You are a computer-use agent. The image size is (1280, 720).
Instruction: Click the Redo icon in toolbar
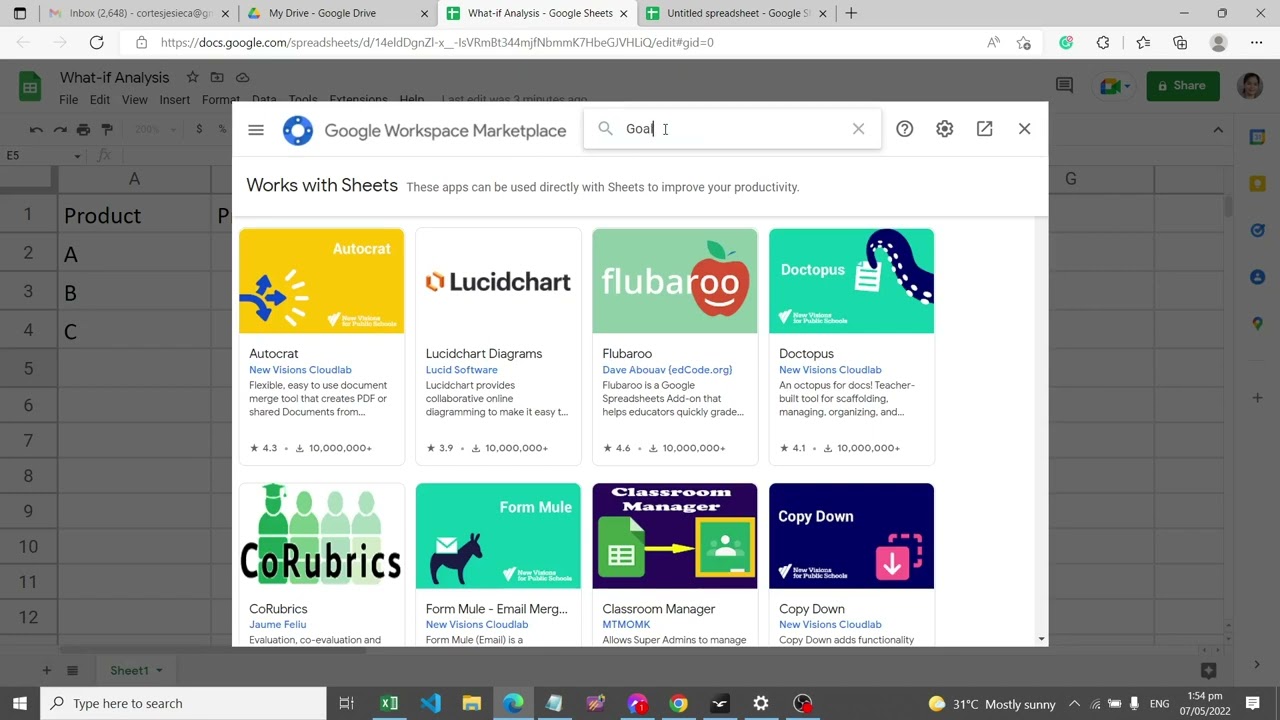point(60,129)
